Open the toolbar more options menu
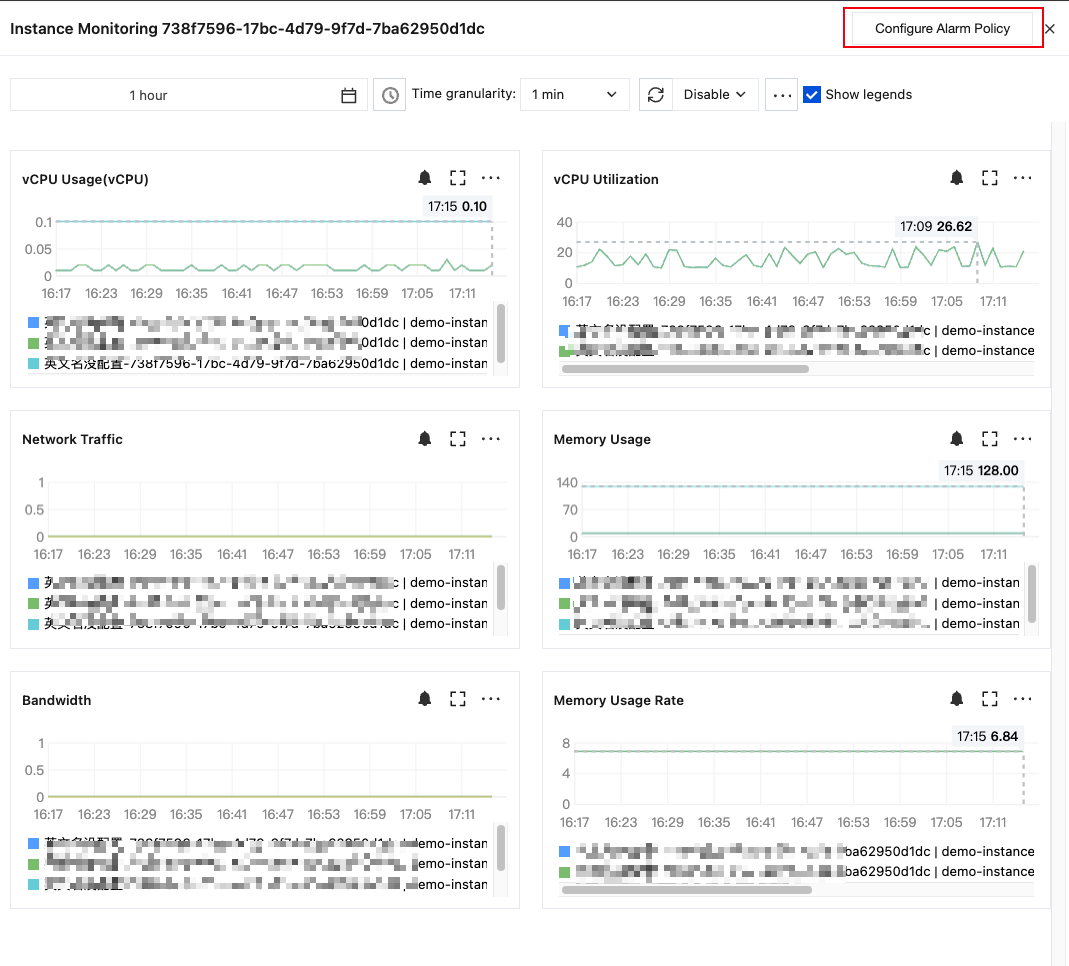The height and width of the screenshot is (966, 1069). [782, 95]
